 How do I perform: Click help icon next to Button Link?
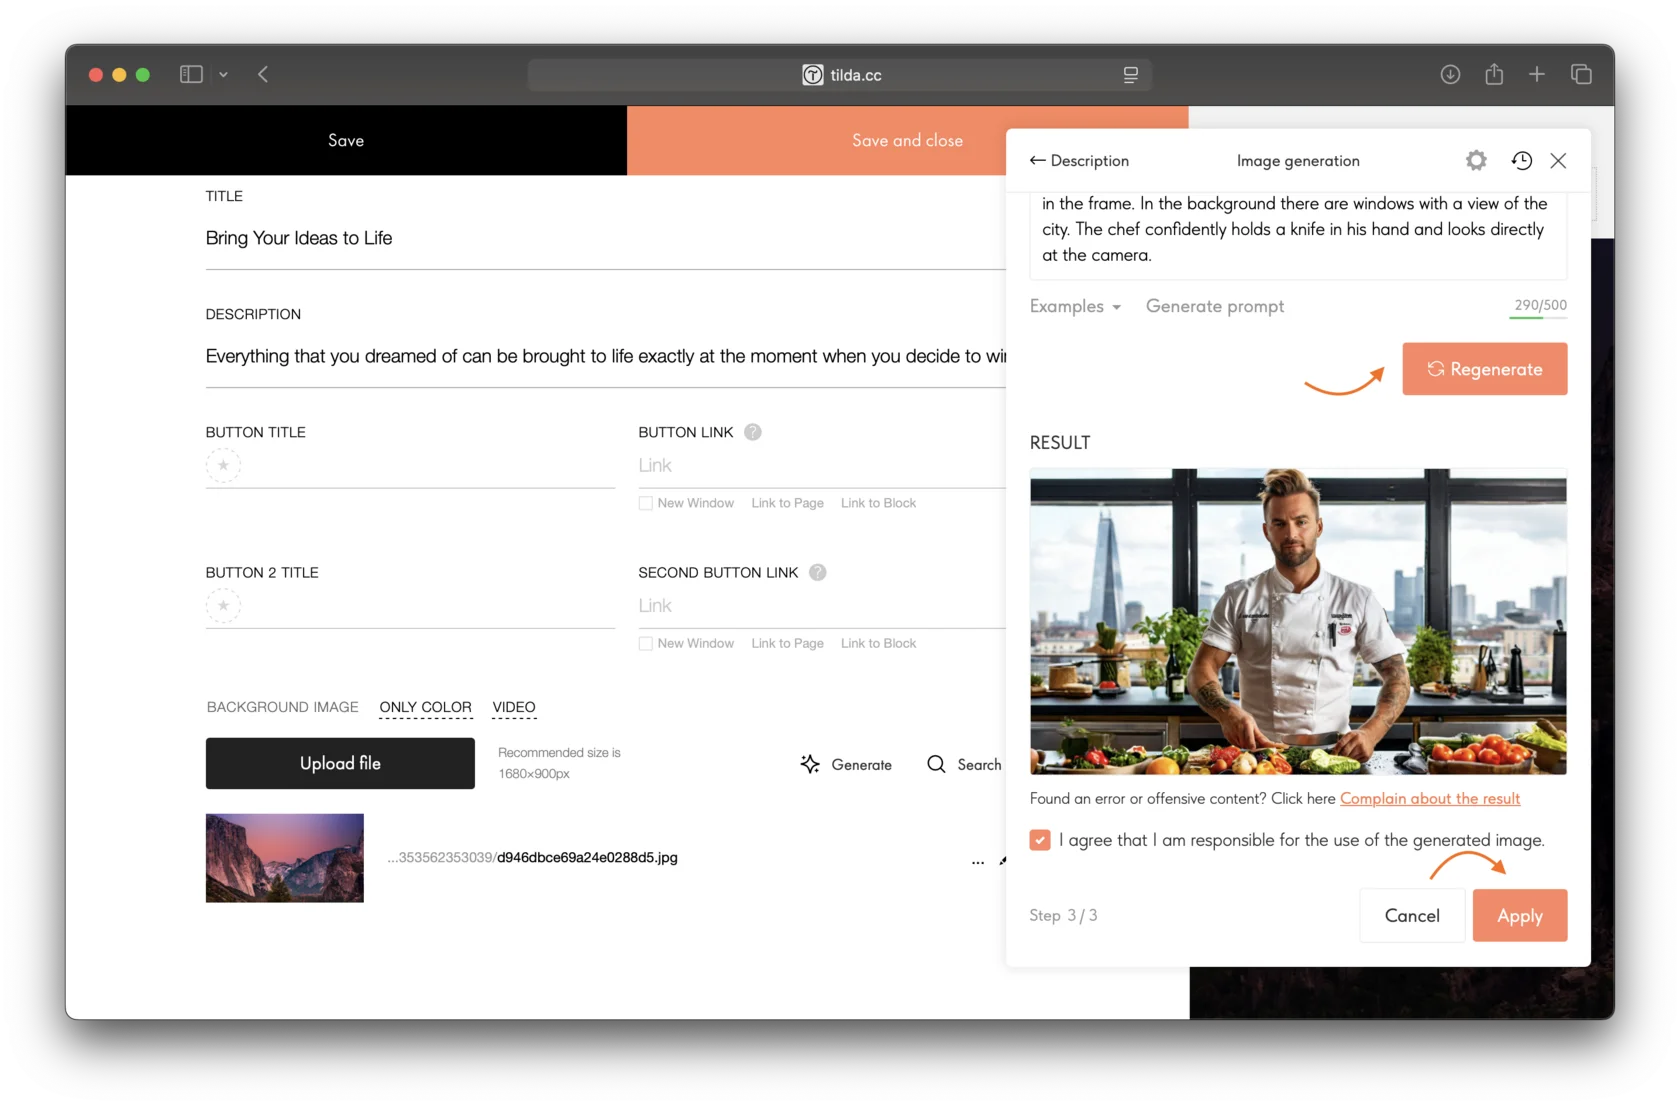coord(753,432)
